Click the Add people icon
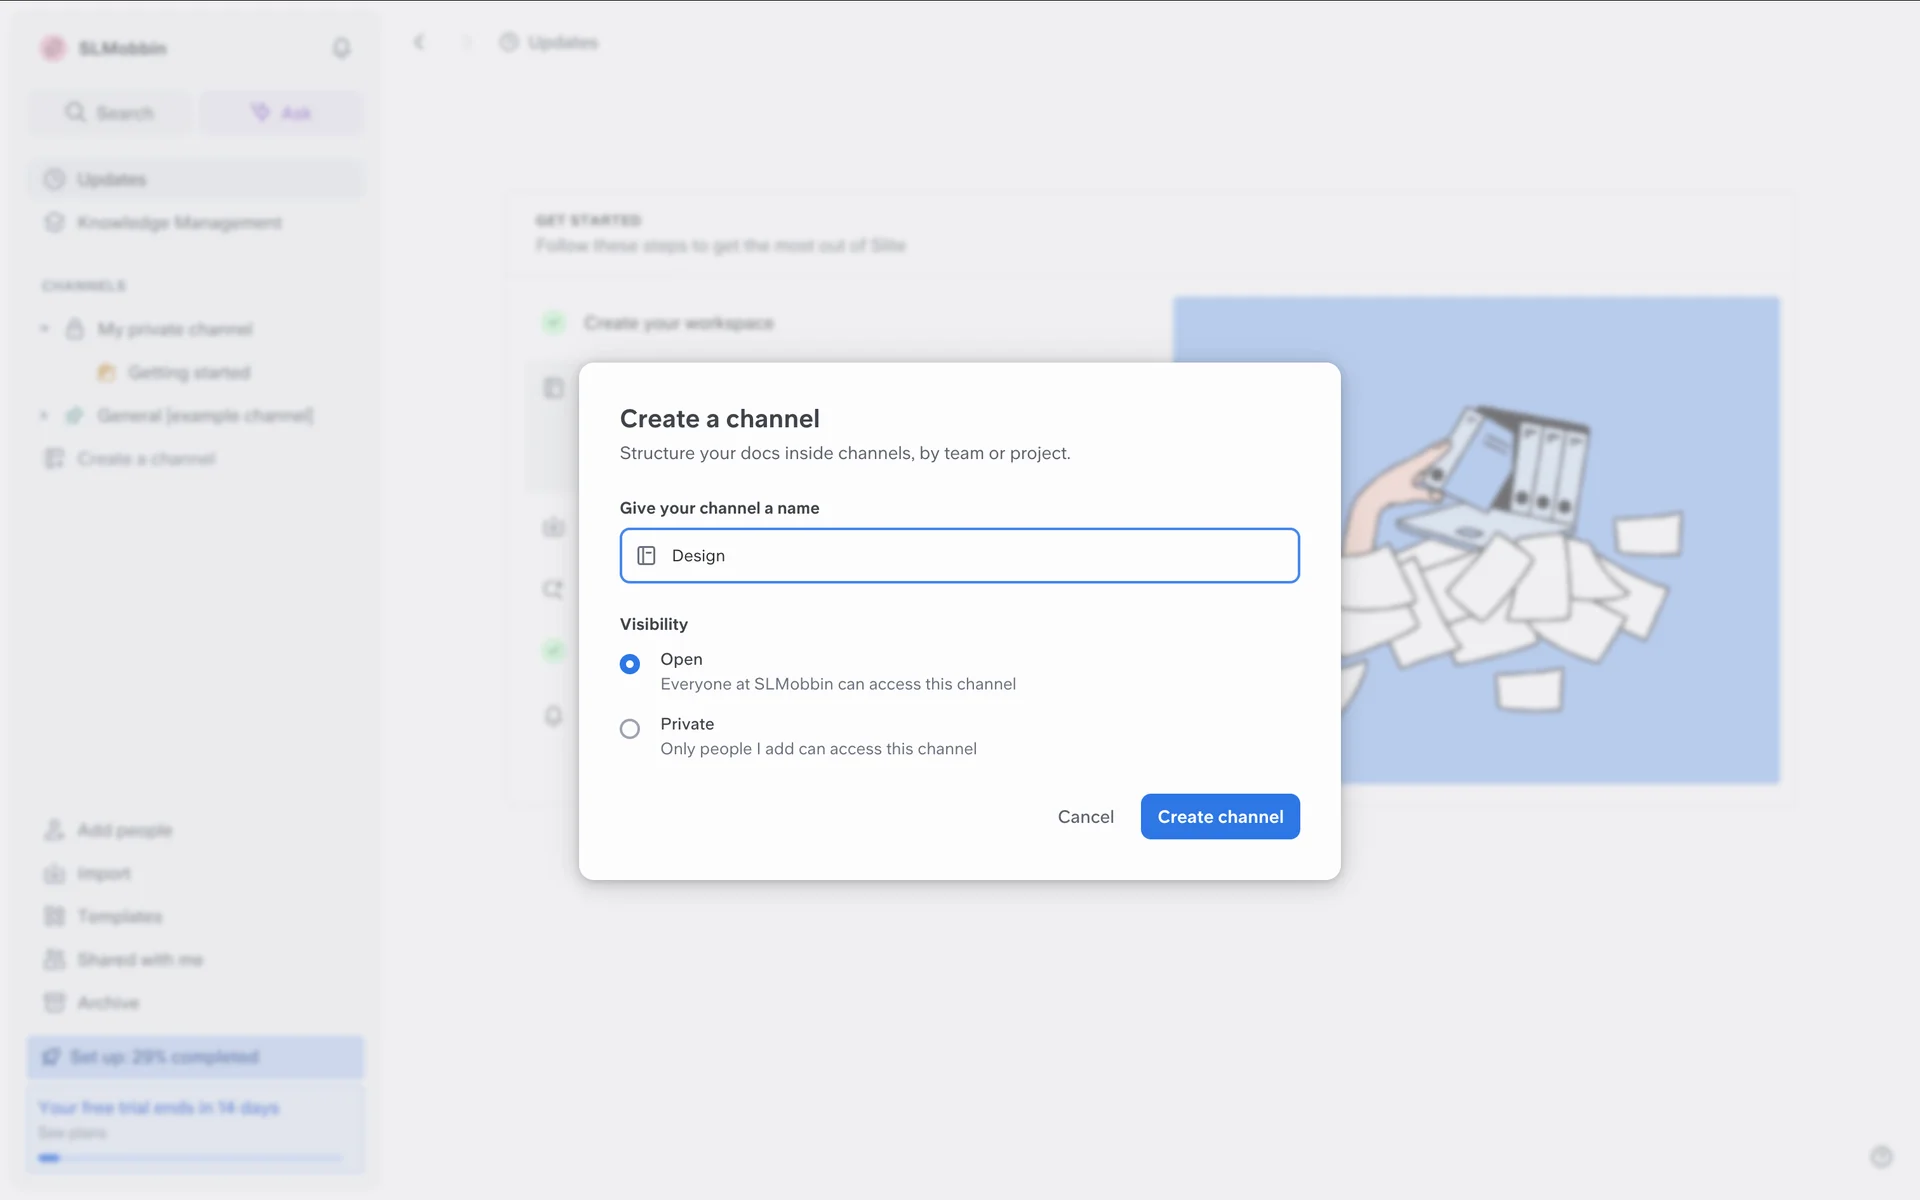Screen dimensions: 1920x1200 click(55, 830)
